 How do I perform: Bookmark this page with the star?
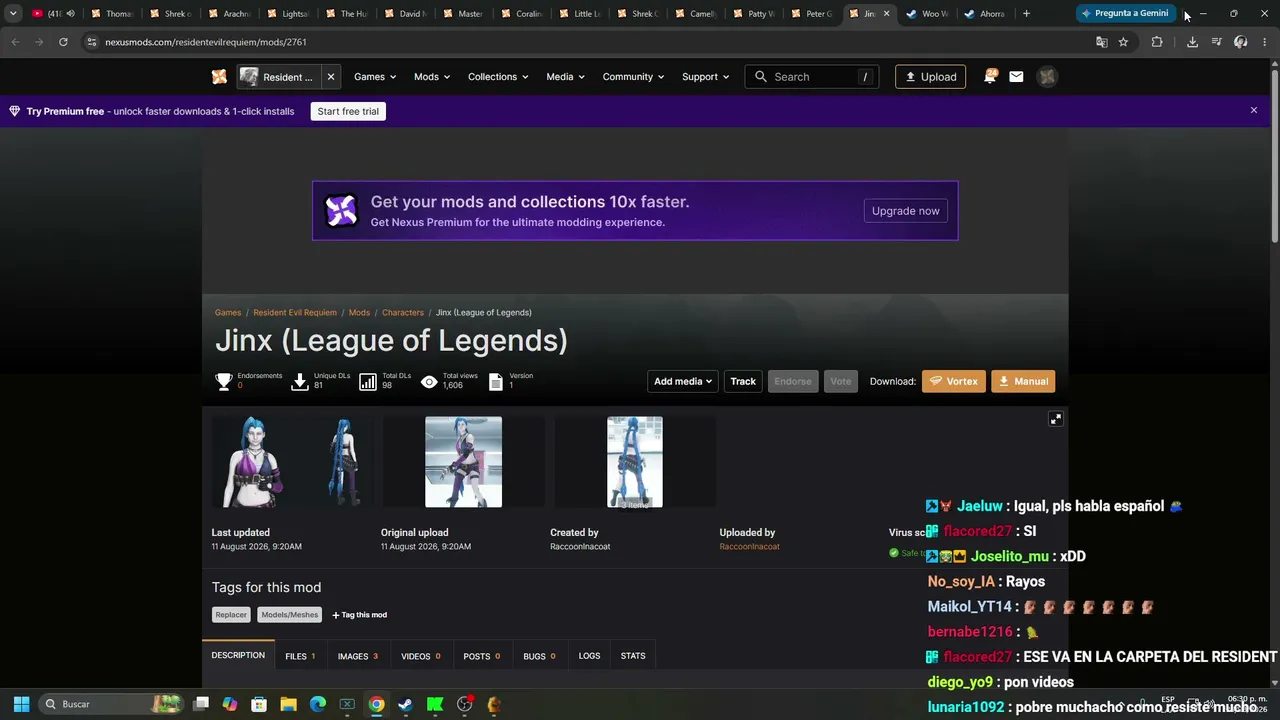tap(1123, 42)
